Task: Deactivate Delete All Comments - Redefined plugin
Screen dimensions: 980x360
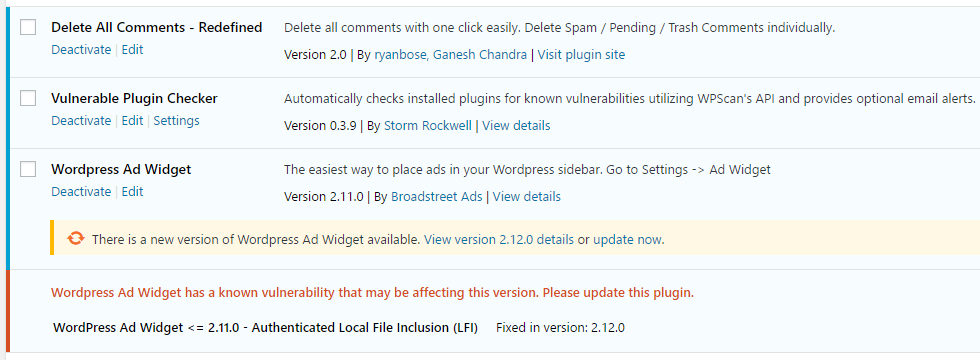Action: [81, 50]
